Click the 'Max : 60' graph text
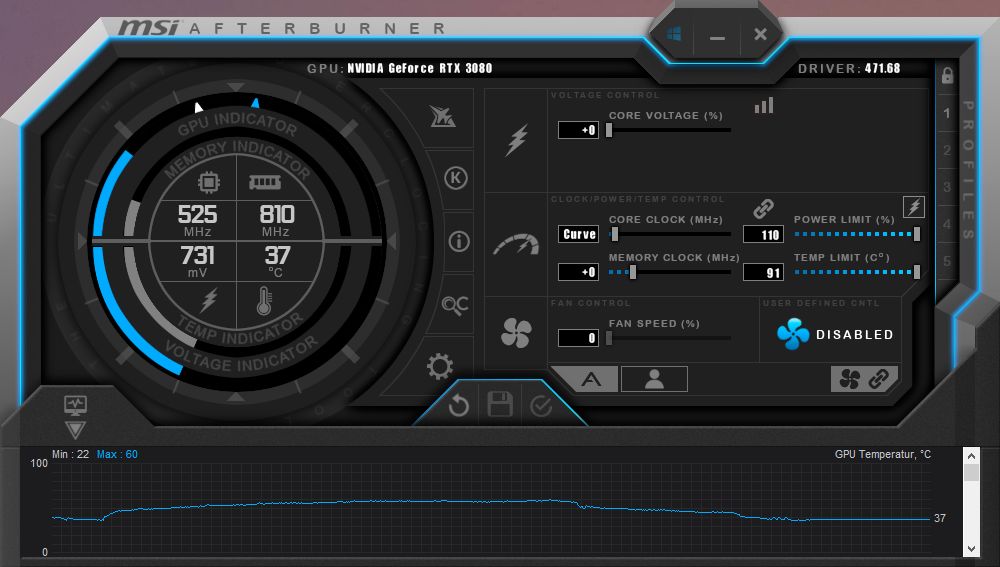 click(117, 454)
